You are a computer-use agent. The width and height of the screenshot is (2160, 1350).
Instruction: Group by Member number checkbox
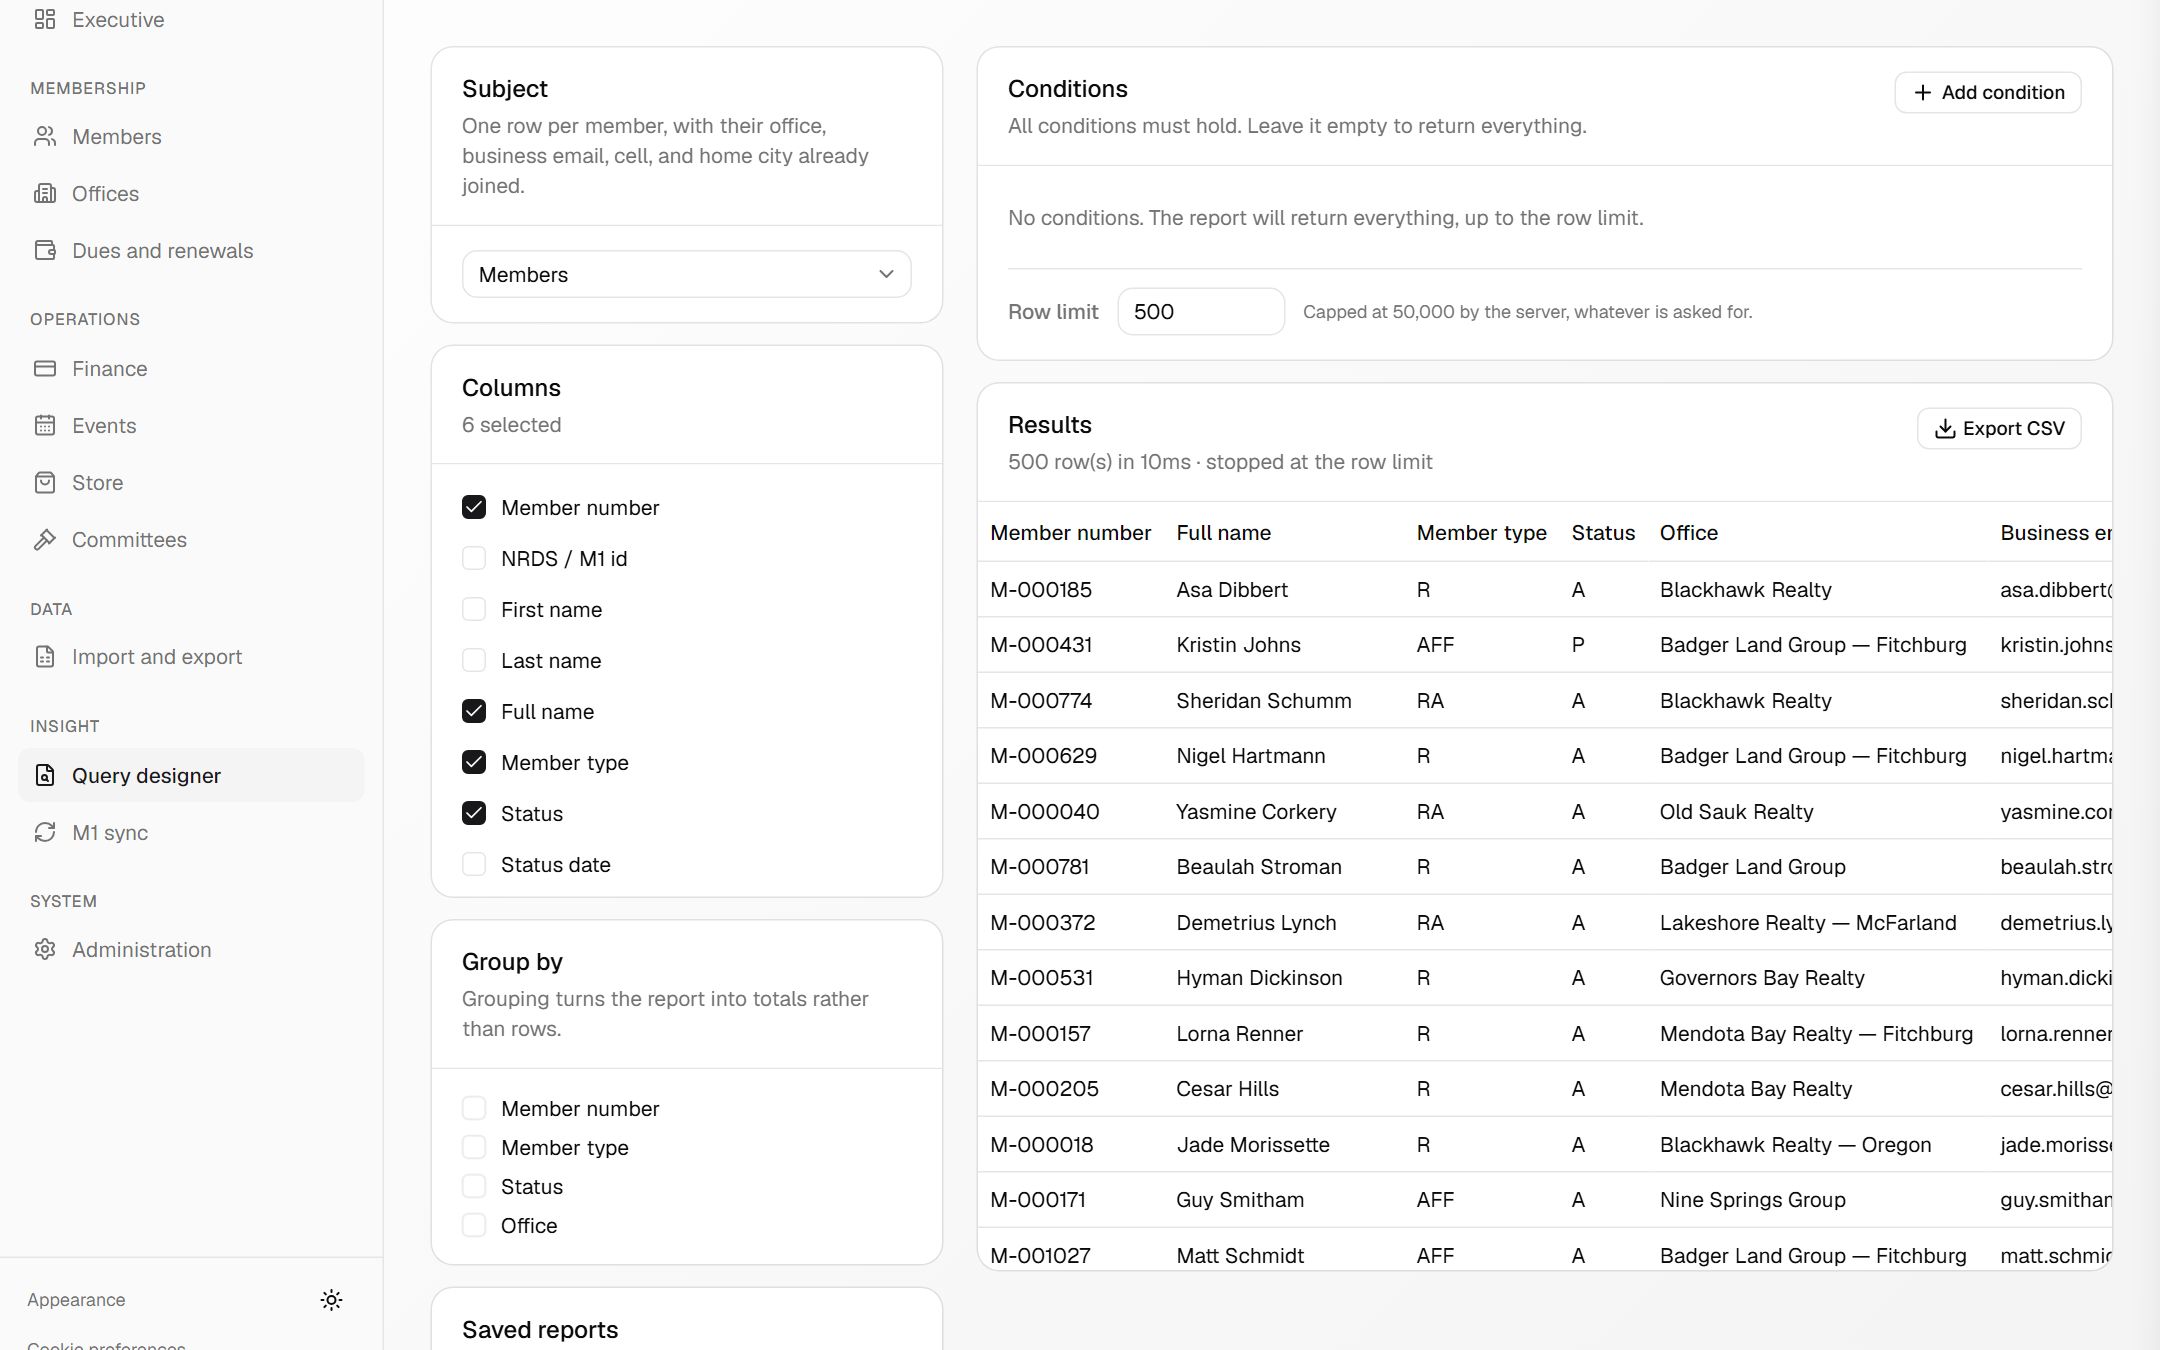[474, 1108]
